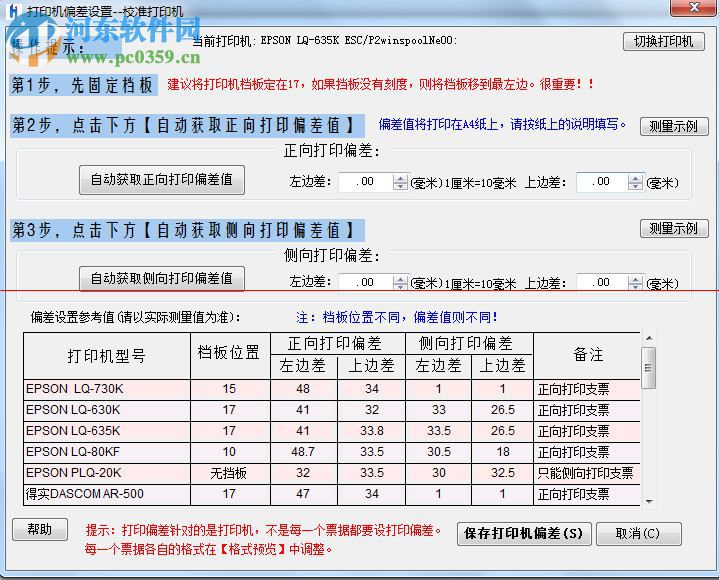Click 自动获取侧向打印偏差值 button
This screenshot has height=580, width=719.
point(162,278)
